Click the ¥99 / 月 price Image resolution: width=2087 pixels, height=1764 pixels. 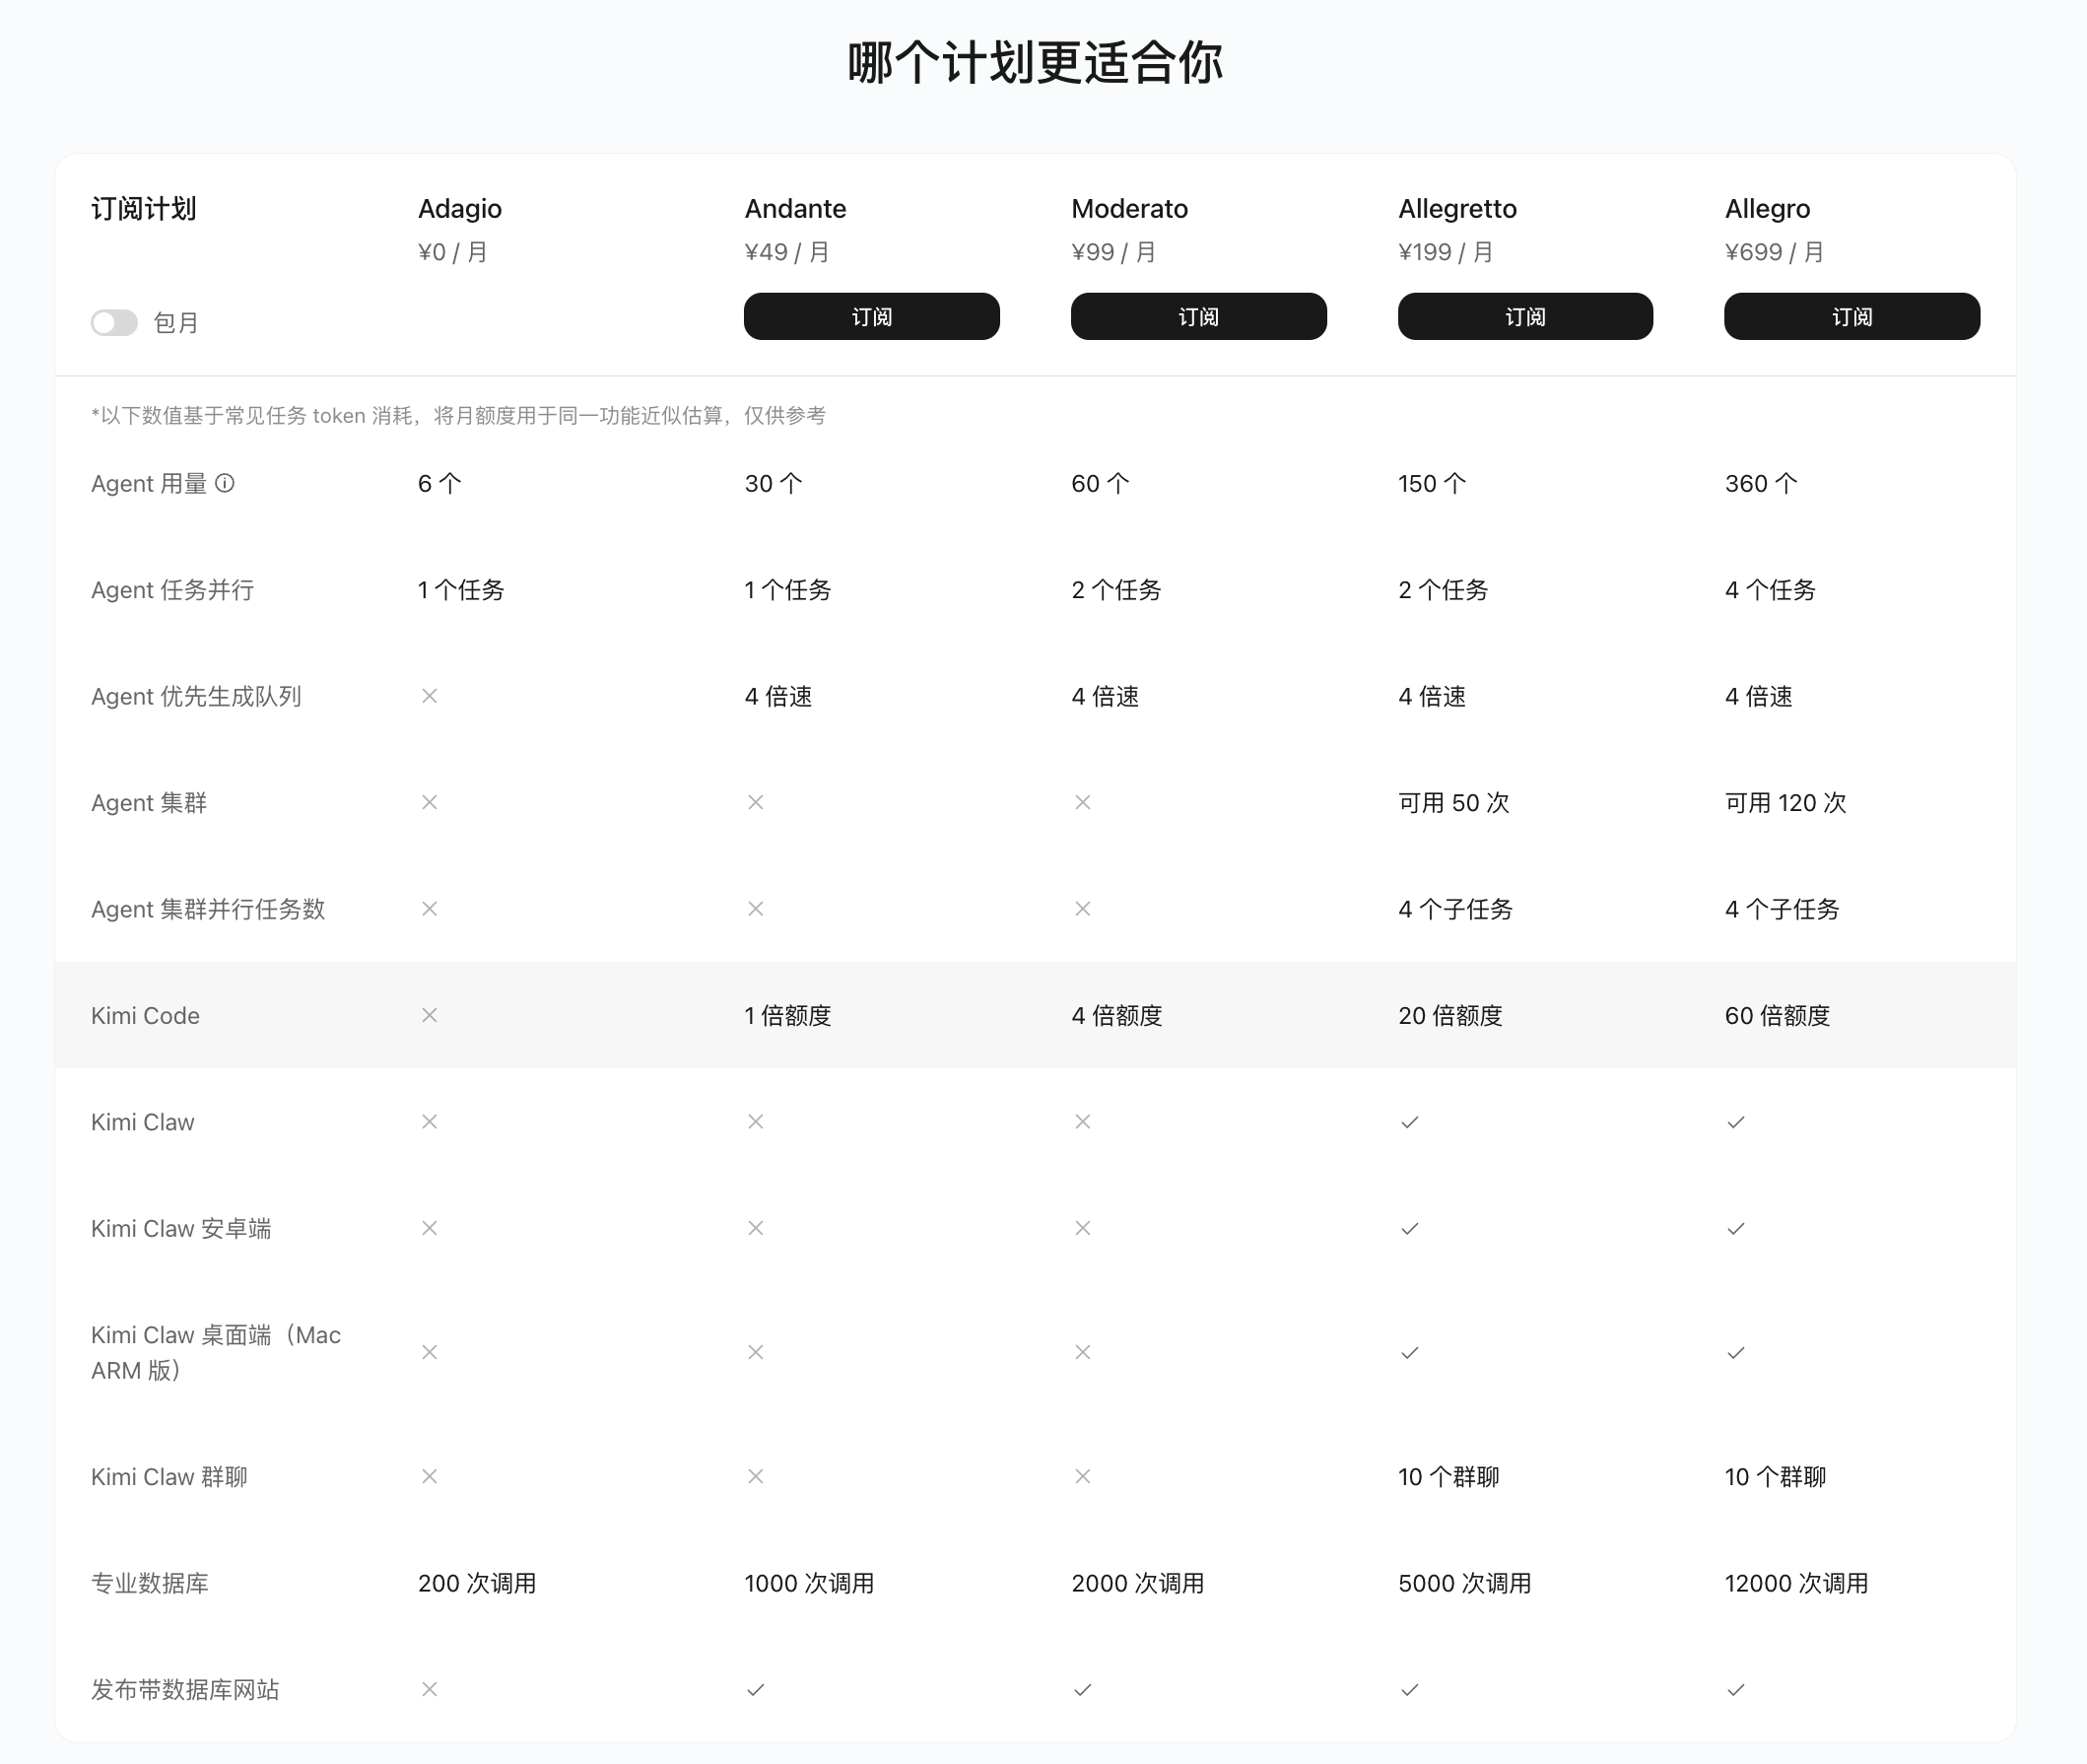click(1114, 252)
